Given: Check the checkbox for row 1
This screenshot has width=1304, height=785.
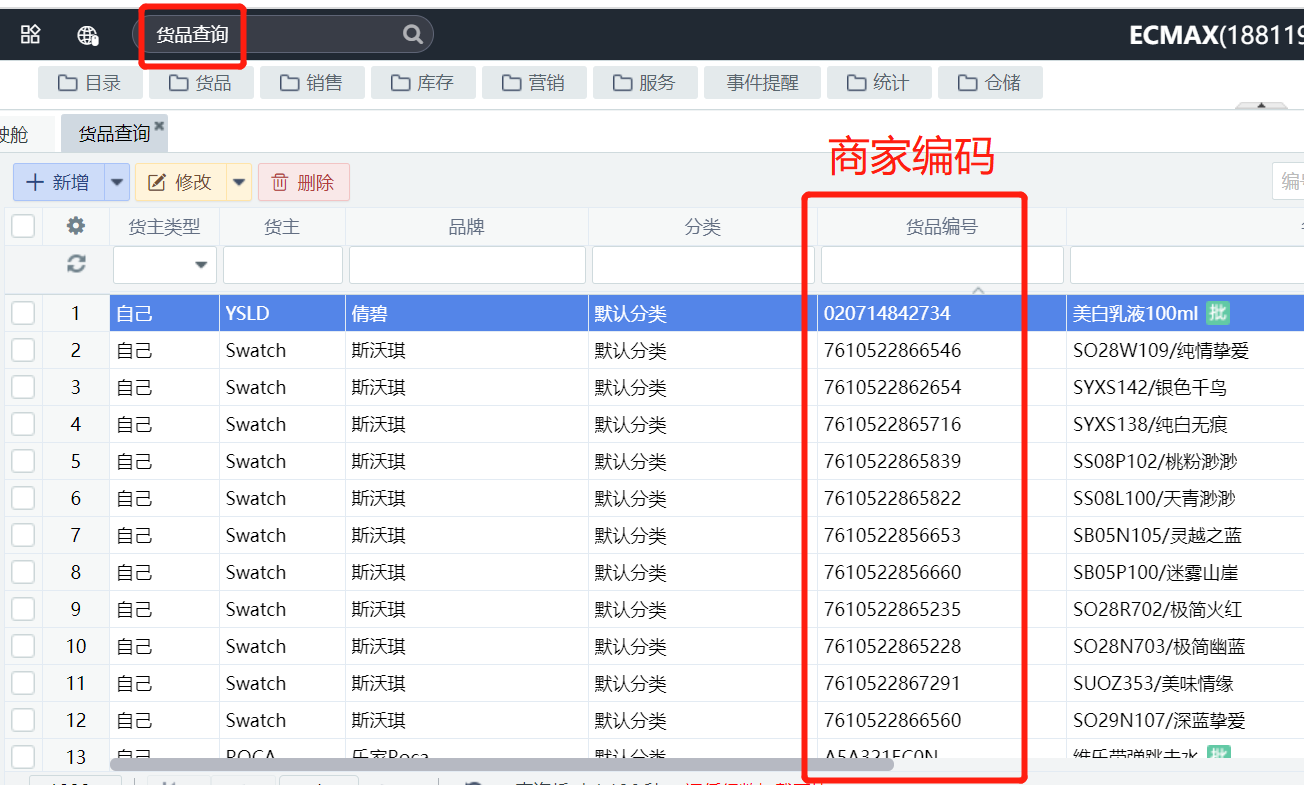Looking at the screenshot, I should 23,314.
